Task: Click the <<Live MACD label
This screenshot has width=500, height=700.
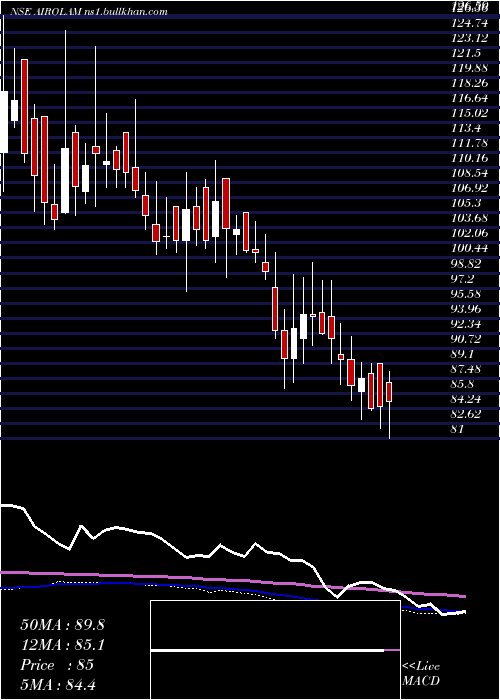Action: (x=421, y=673)
